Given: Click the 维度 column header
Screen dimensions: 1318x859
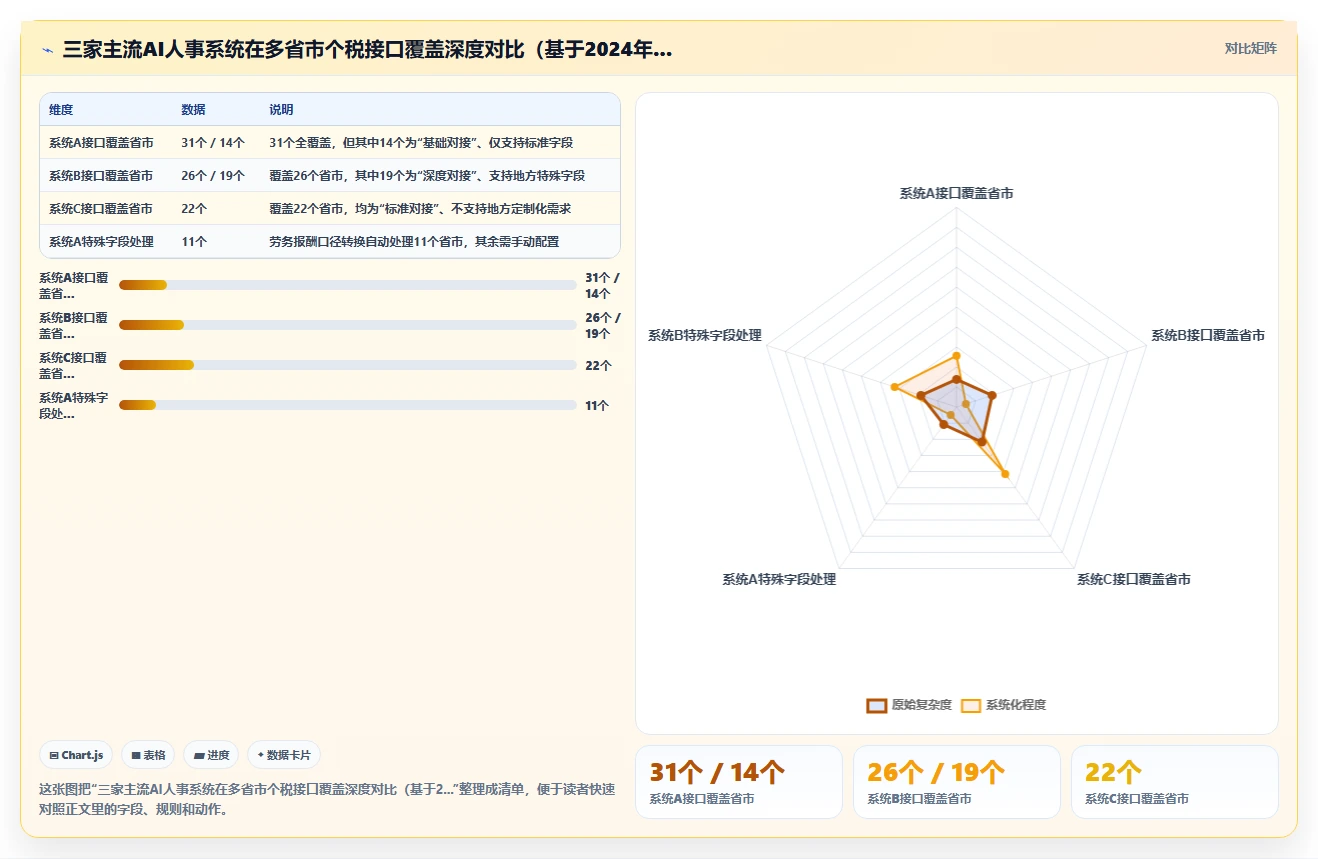Looking at the screenshot, I should coord(61,110).
